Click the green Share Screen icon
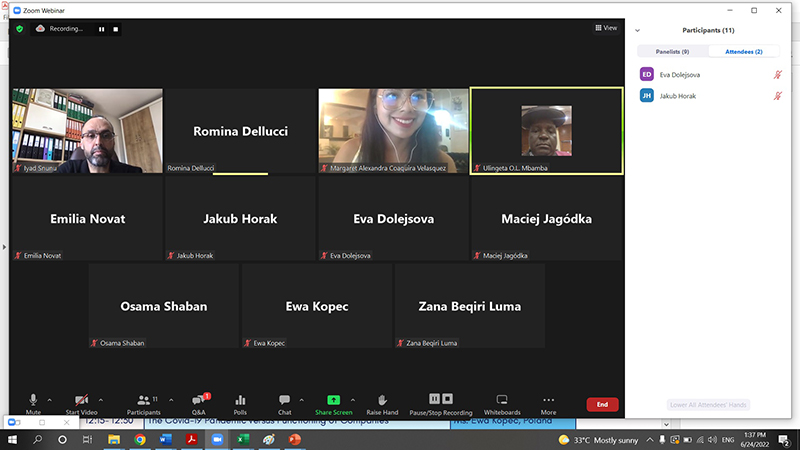This screenshot has width=800, height=450. 333,400
